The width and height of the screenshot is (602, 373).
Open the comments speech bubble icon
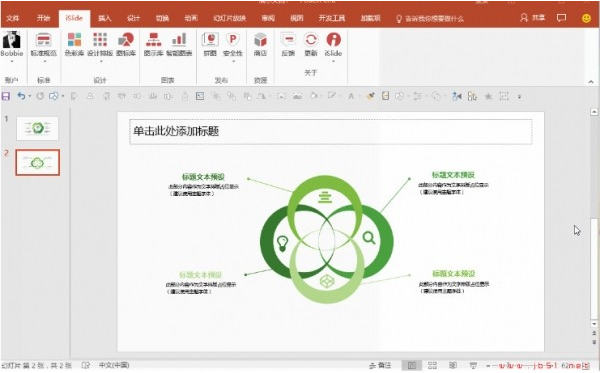[x=561, y=18]
